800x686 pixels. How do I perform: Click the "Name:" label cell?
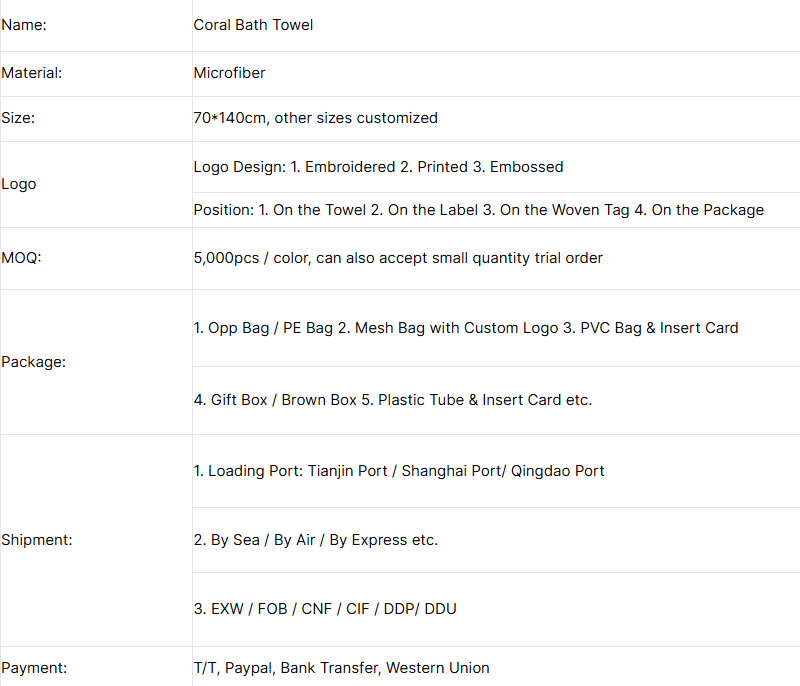tap(24, 25)
